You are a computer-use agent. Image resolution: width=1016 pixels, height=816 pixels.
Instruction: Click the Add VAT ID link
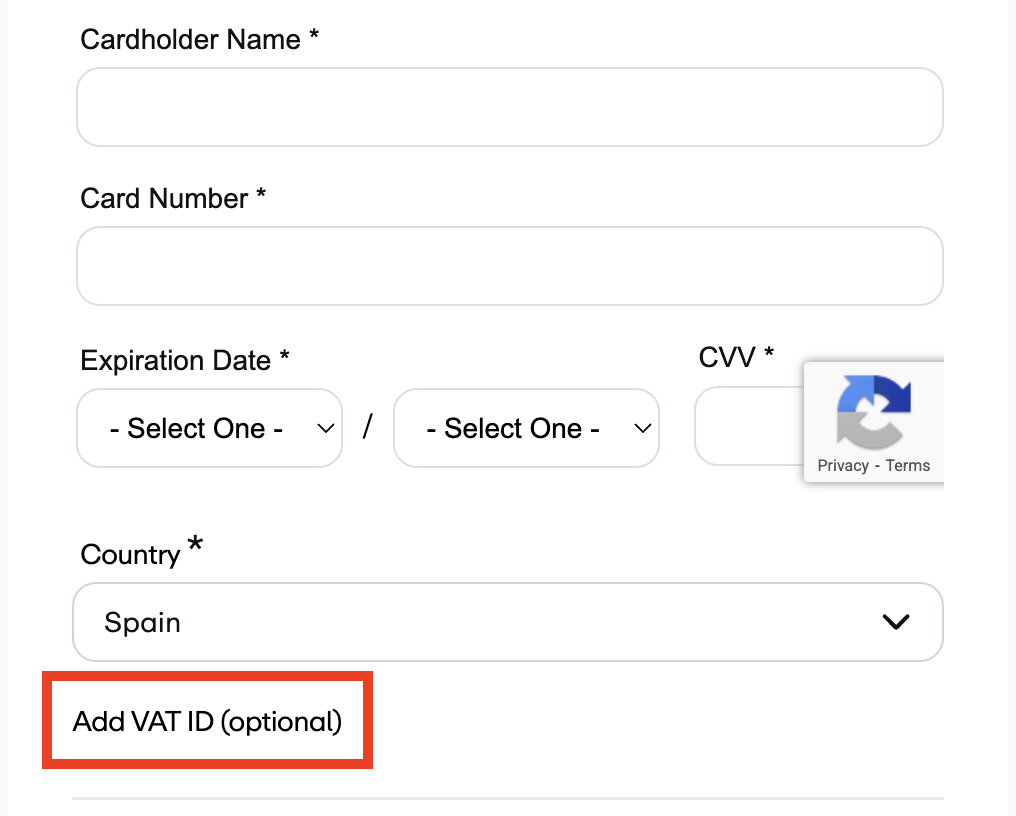(206, 721)
